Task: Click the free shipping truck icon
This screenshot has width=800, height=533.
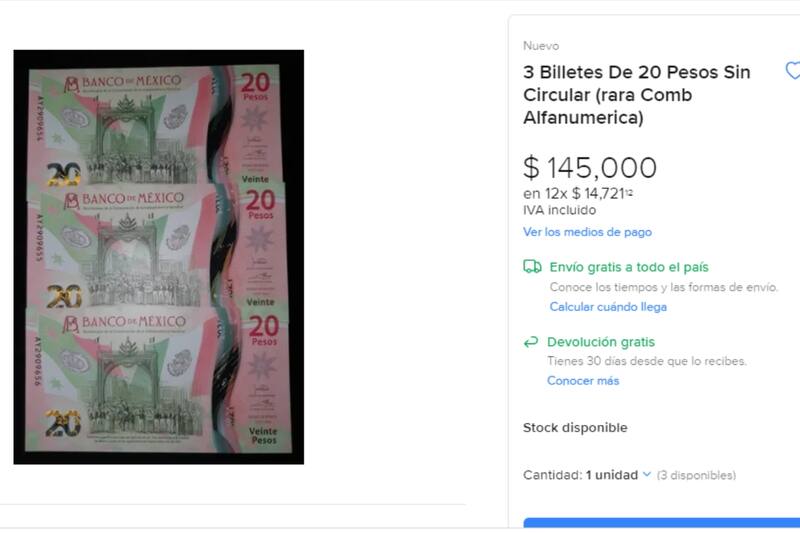Action: tap(532, 267)
